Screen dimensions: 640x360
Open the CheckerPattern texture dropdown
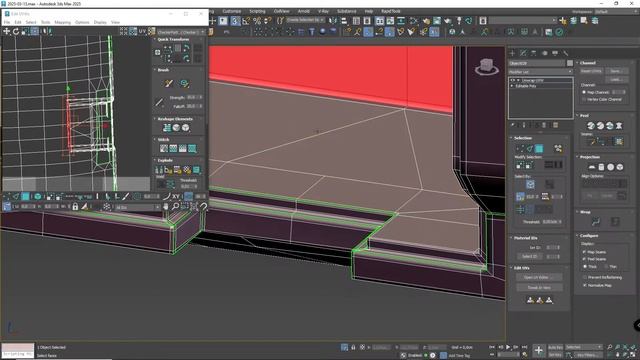point(181,32)
